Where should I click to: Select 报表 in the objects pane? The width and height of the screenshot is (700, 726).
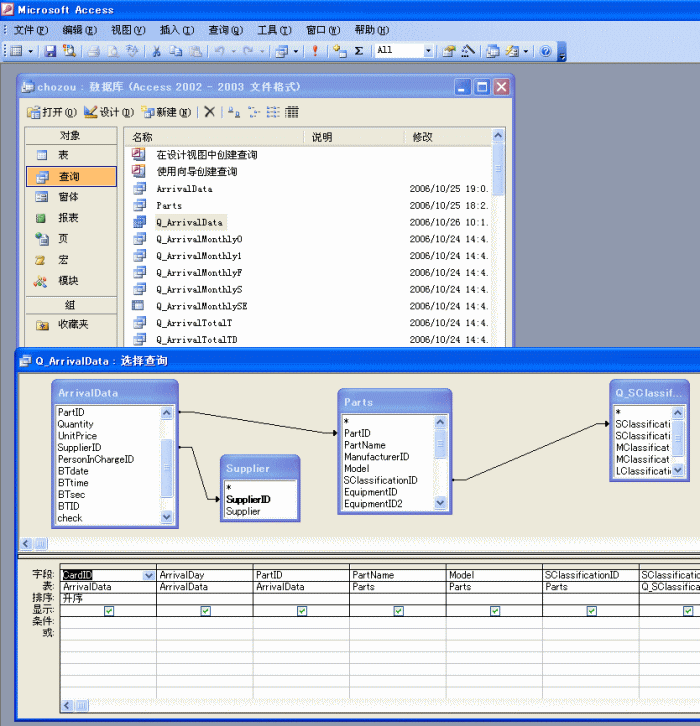71,218
